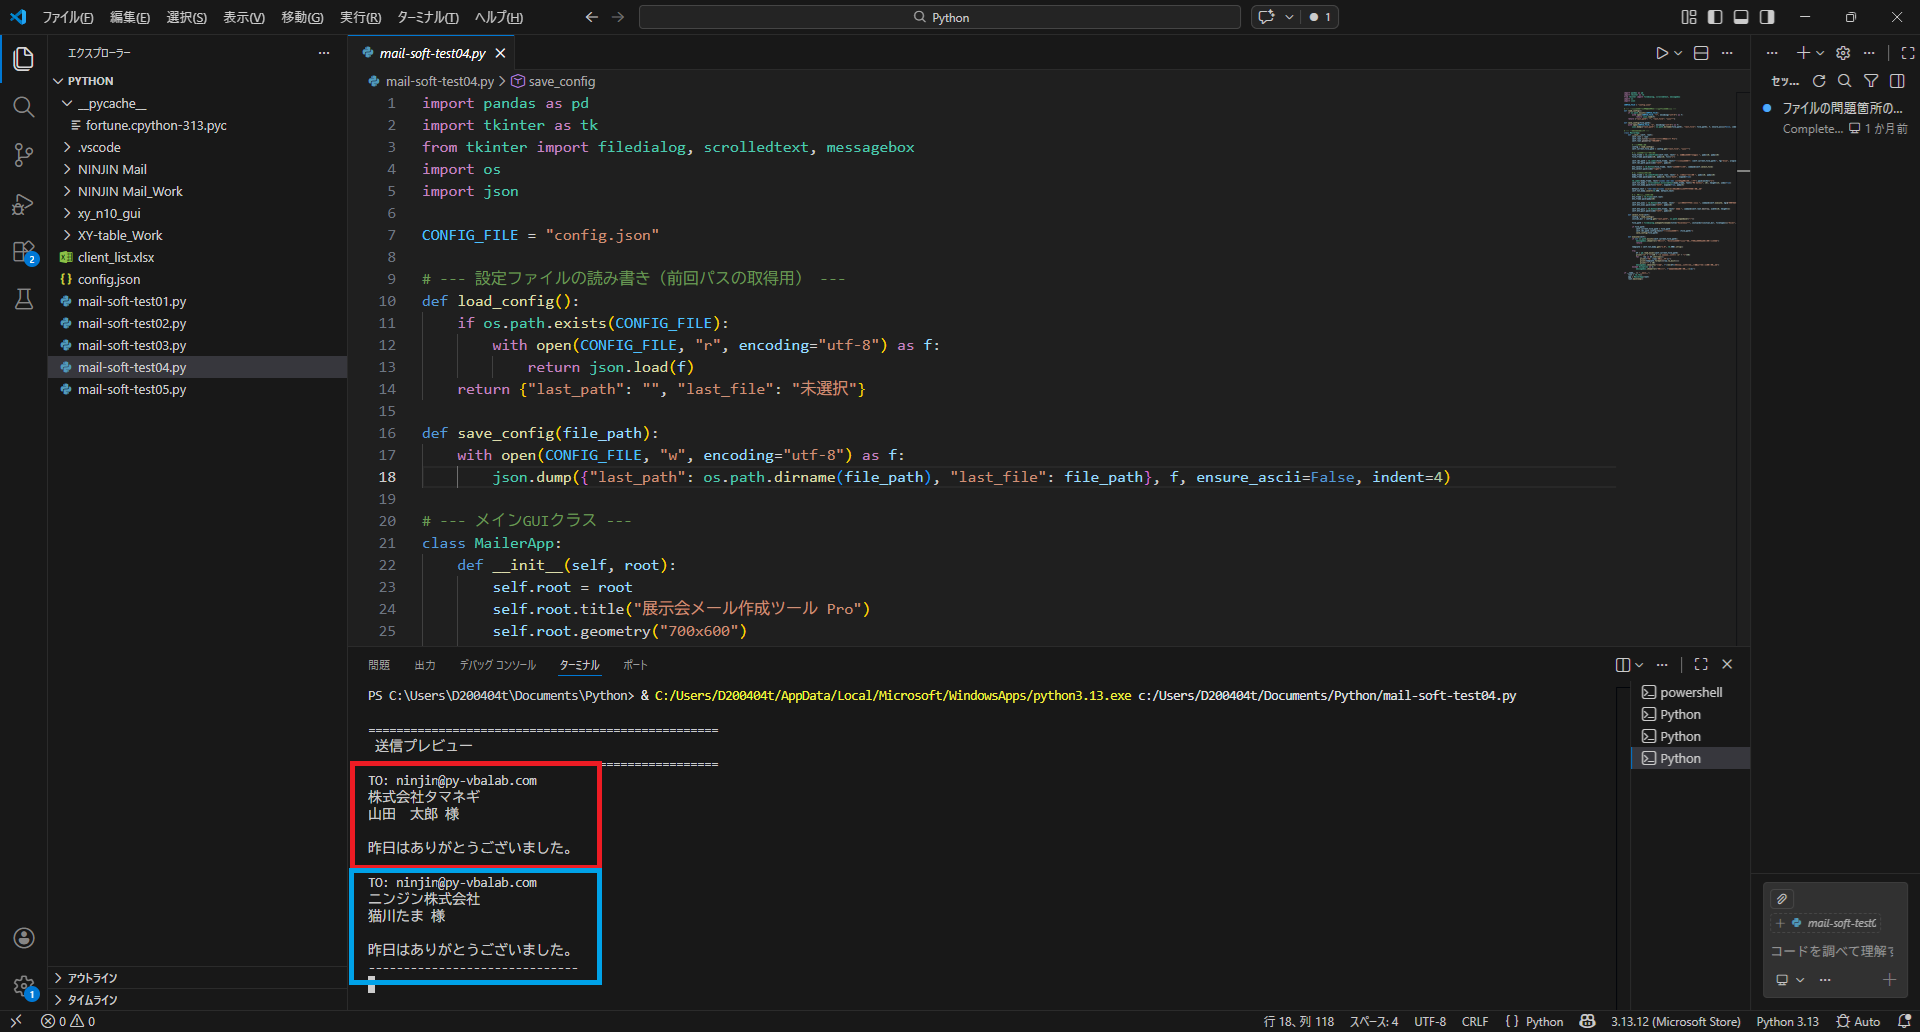Screen dimensions: 1920x1032
Task: Toggle the bottom panel layout button
Action: click(1741, 17)
